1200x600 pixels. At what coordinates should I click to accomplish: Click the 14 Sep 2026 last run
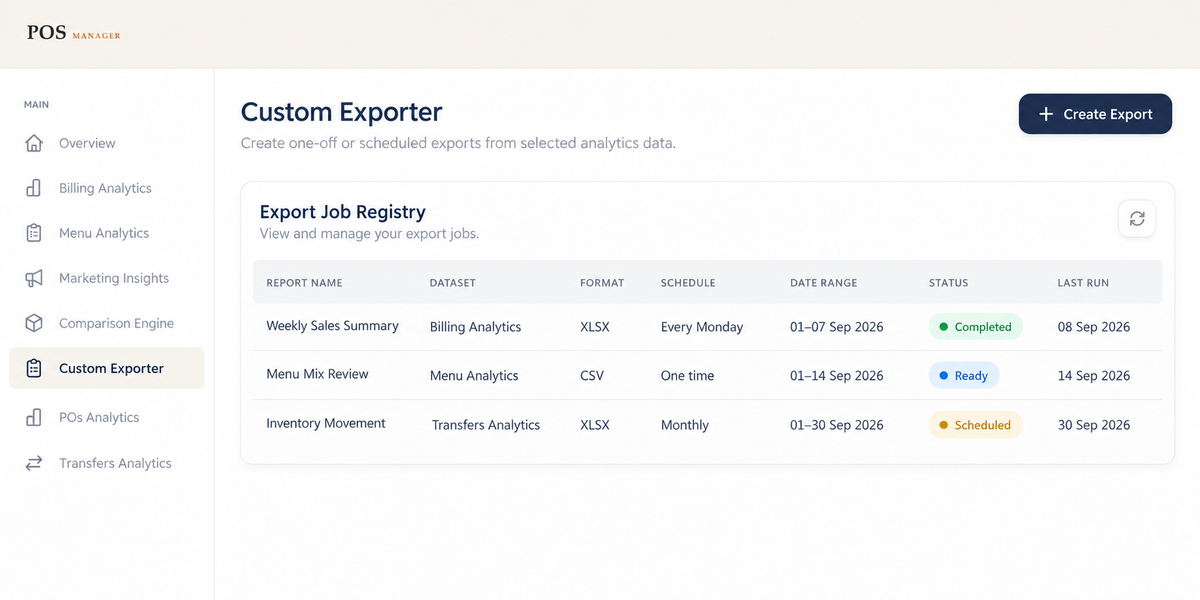pyautogui.click(x=1094, y=376)
